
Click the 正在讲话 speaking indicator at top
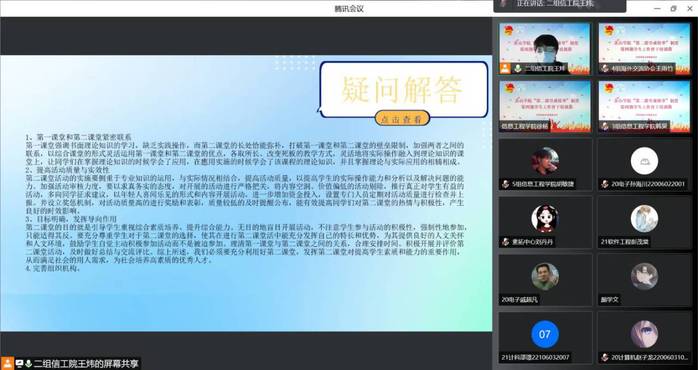click(x=560, y=4)
